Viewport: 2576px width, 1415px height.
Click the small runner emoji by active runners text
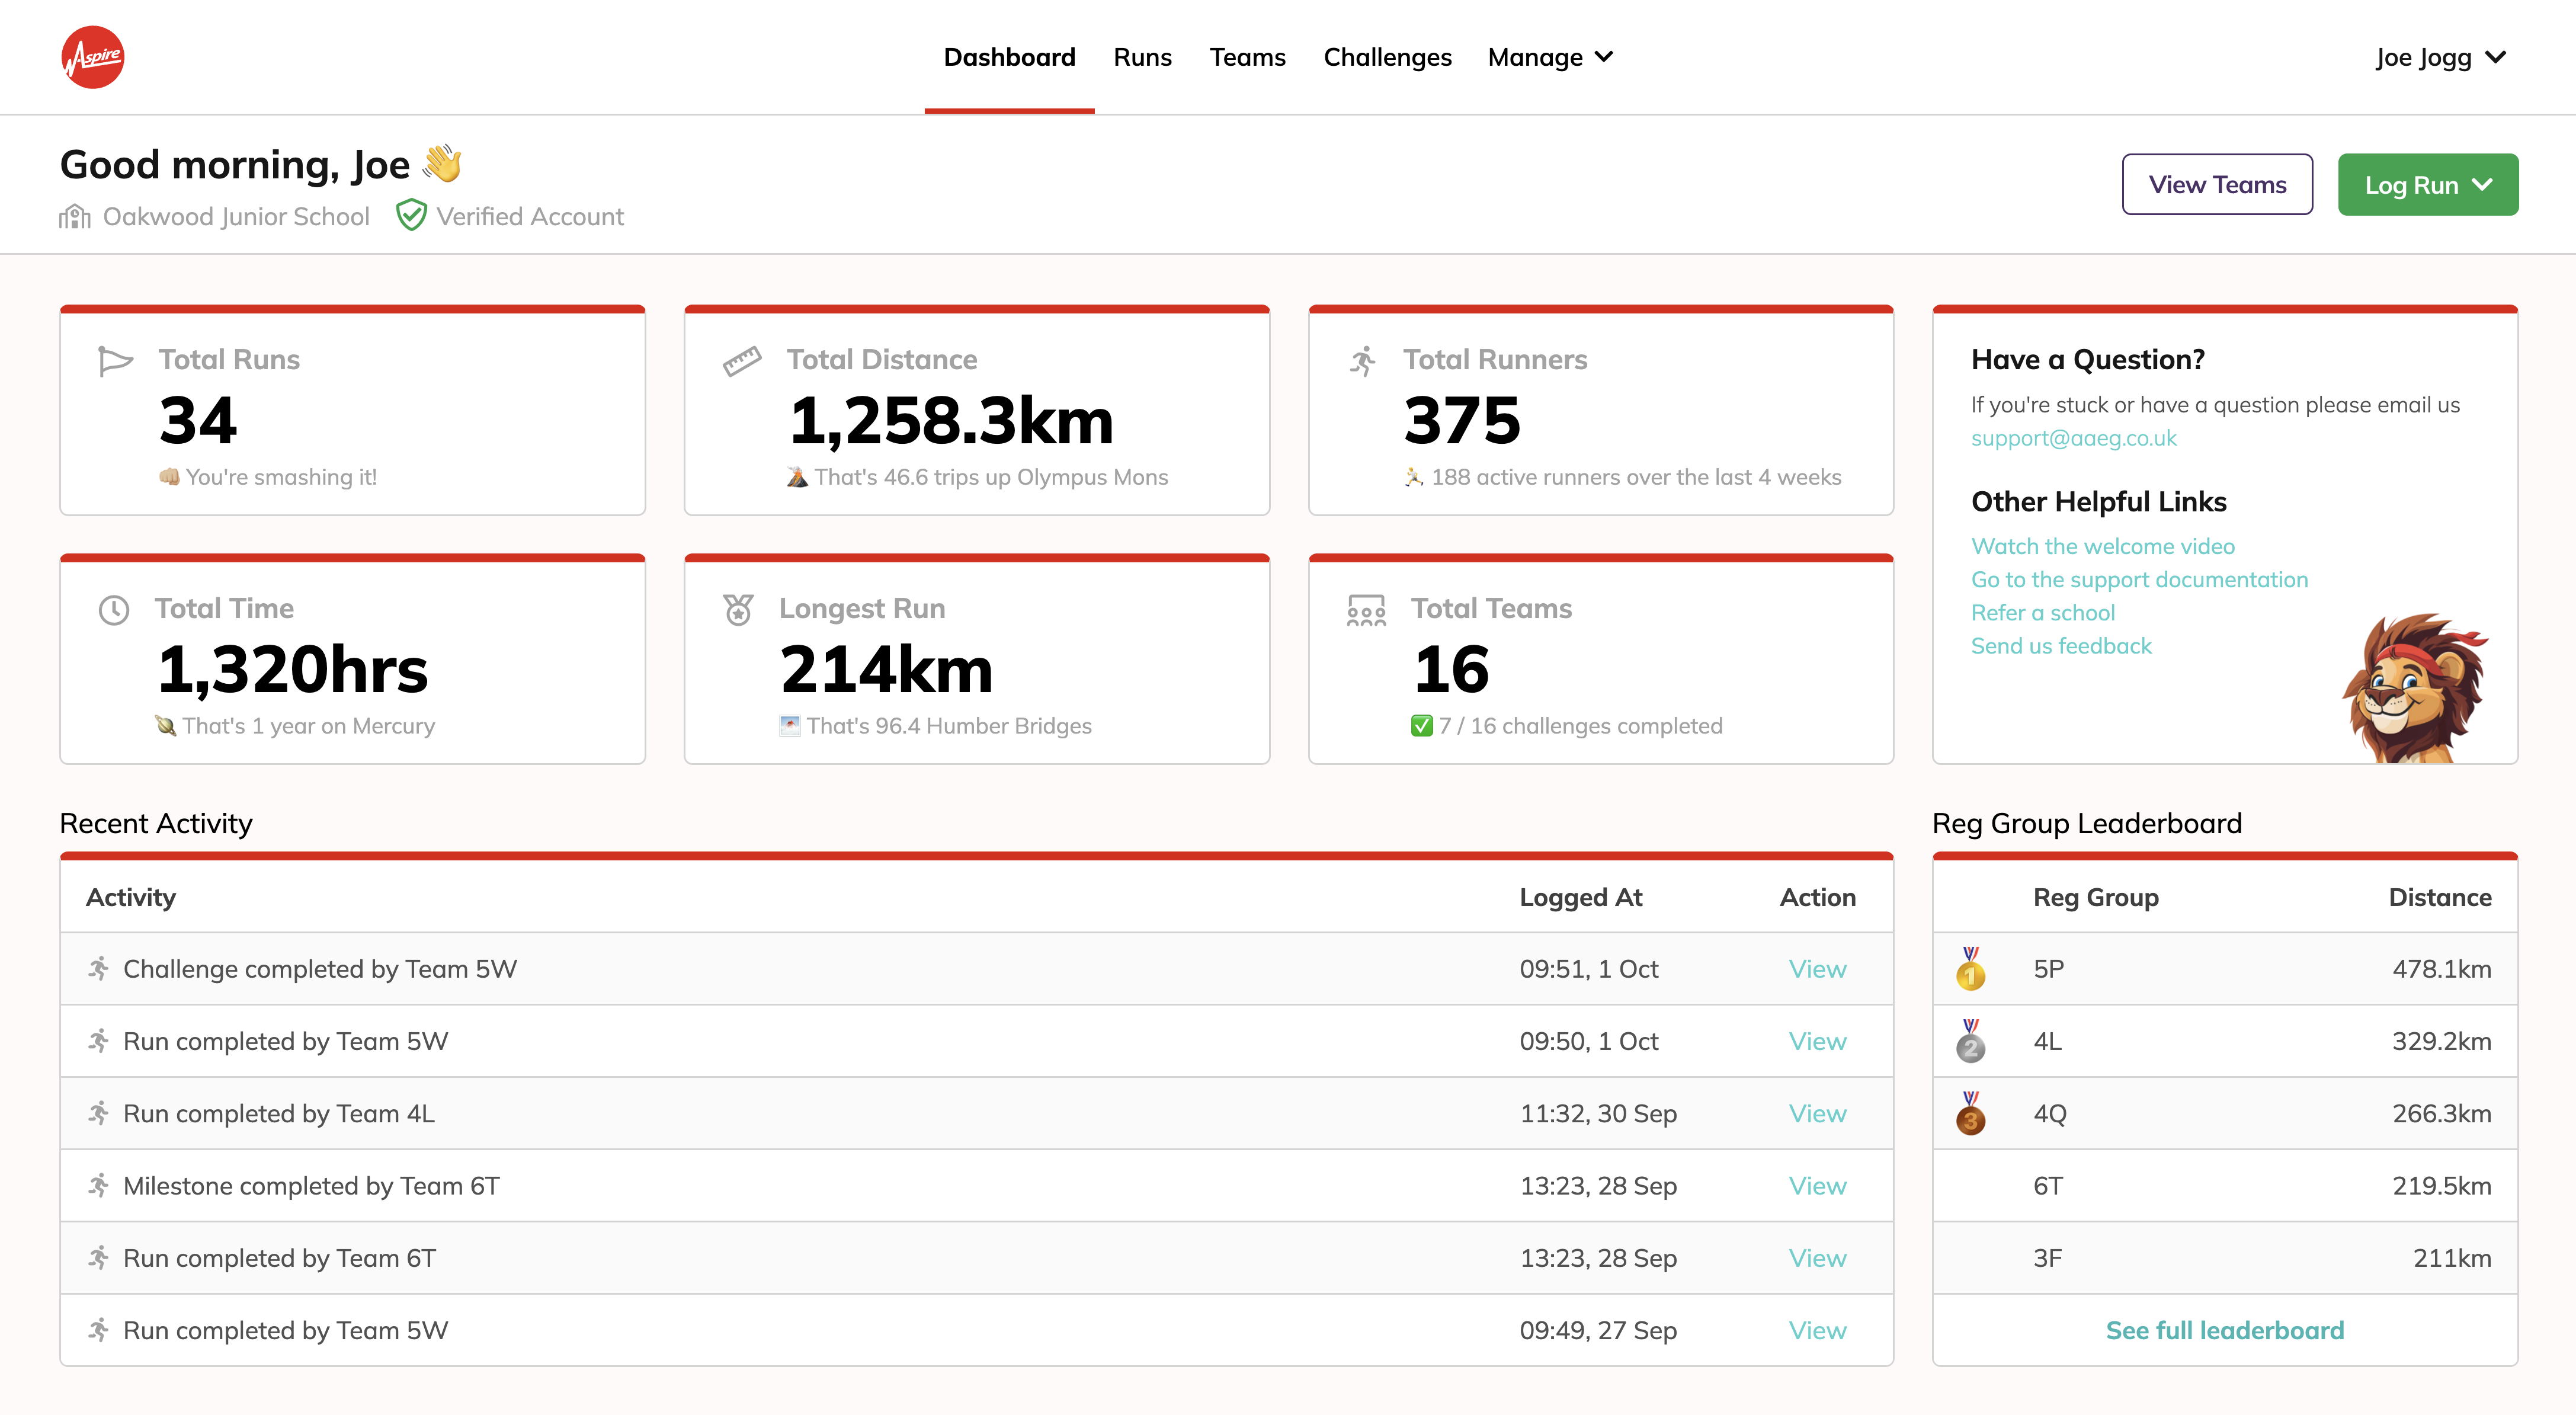[x=1414, y=477]
